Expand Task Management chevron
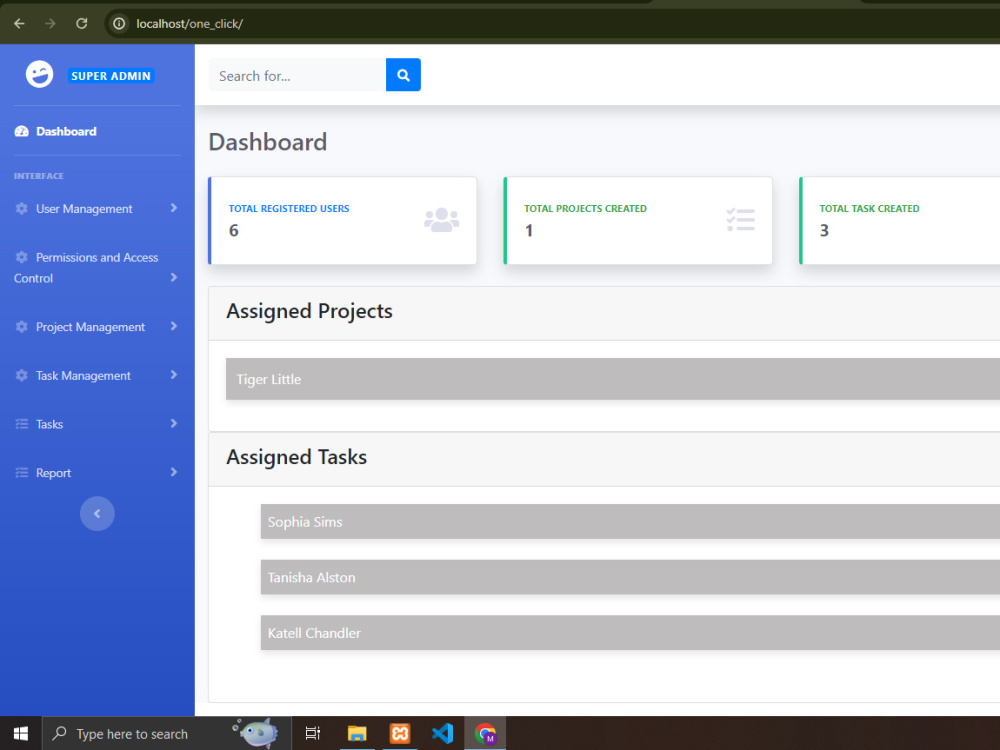The image size is (1000, 750). pyautogui.click(x=173, y=375)
